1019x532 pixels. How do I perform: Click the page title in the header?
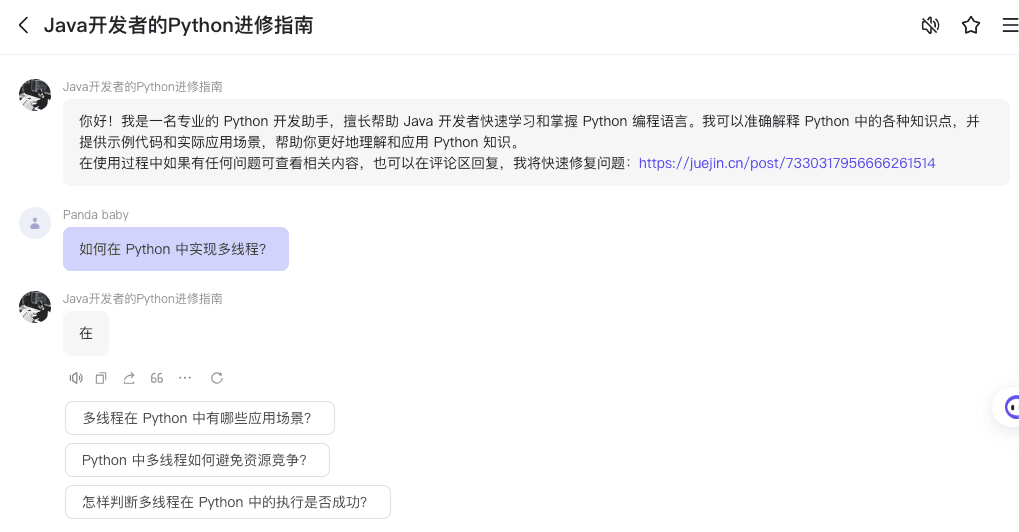[x=178, y=26]
